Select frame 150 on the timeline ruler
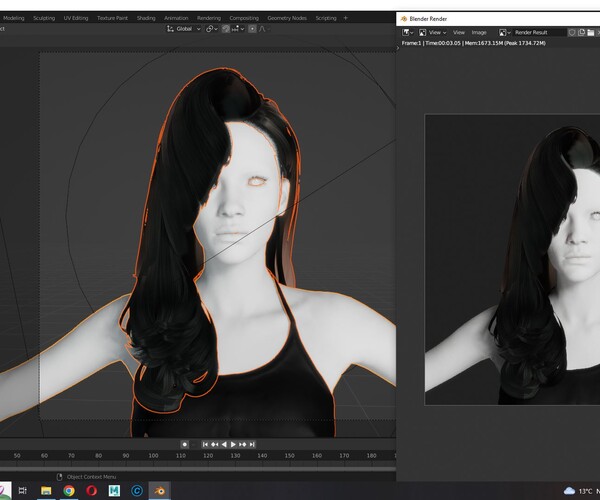The height and width of the screenshot is (500, 600). (x=290, y=456)
